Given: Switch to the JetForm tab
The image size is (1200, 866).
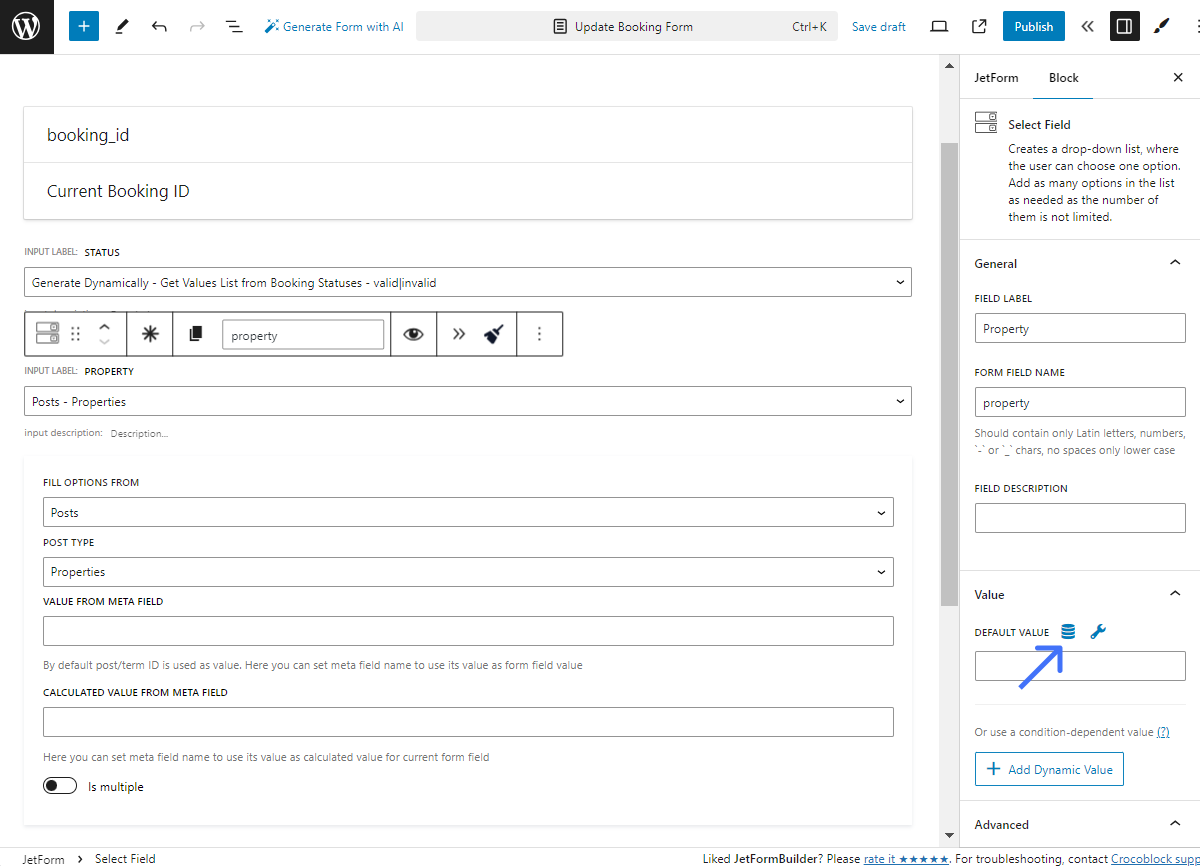Looking at the screenshot, I should click(996, 78).
